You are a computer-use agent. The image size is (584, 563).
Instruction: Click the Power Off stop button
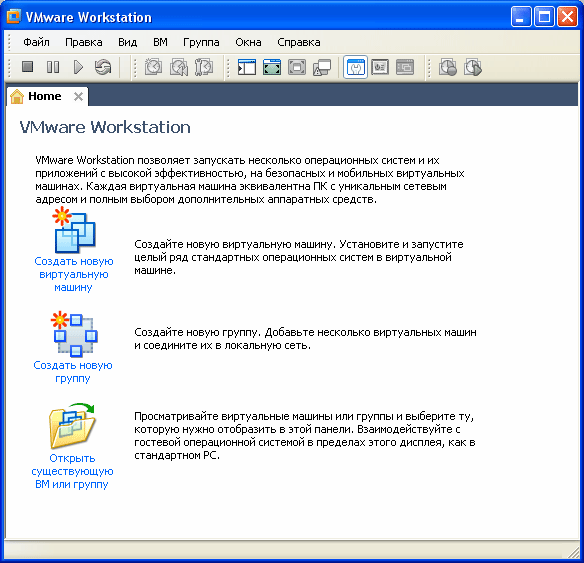(x=28, y=67)
